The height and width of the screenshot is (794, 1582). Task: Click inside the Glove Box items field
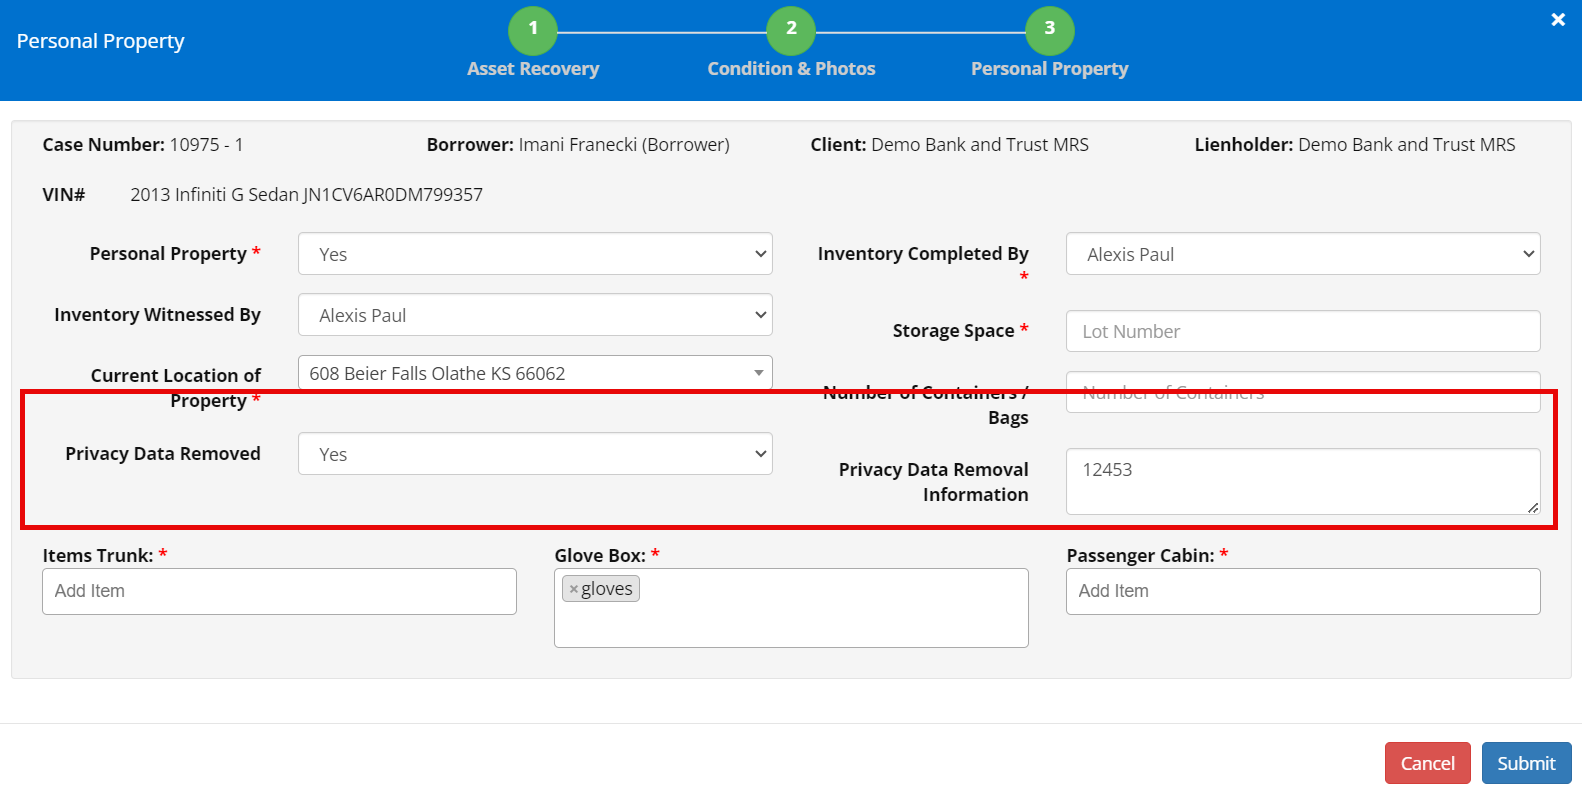791,608
